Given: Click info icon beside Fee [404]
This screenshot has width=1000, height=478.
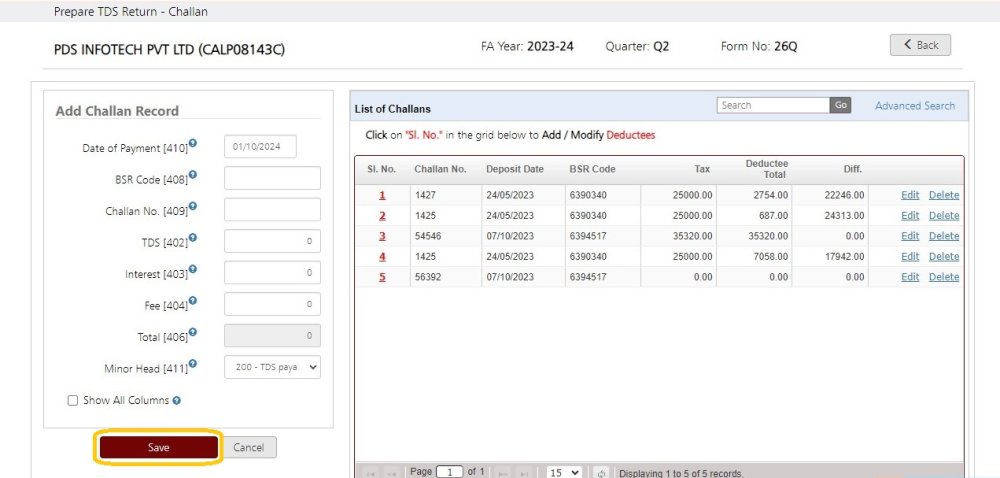Looking at the screenshot, I should [x=193, y=301].
